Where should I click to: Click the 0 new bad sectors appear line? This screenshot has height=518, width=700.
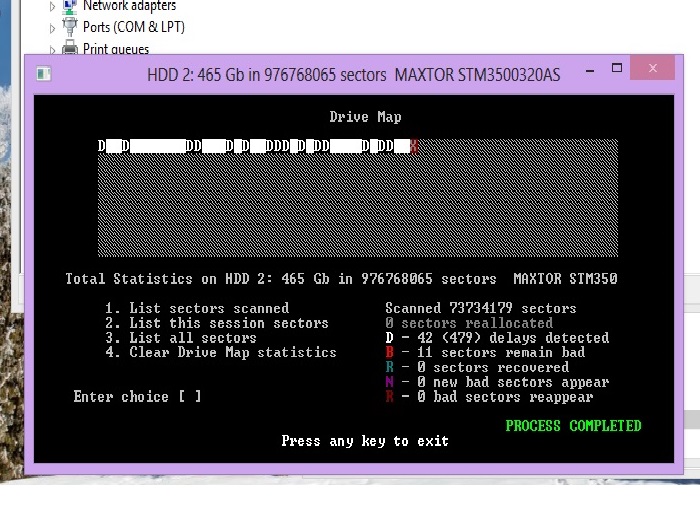pyautogui.click(x=497, y=382)
